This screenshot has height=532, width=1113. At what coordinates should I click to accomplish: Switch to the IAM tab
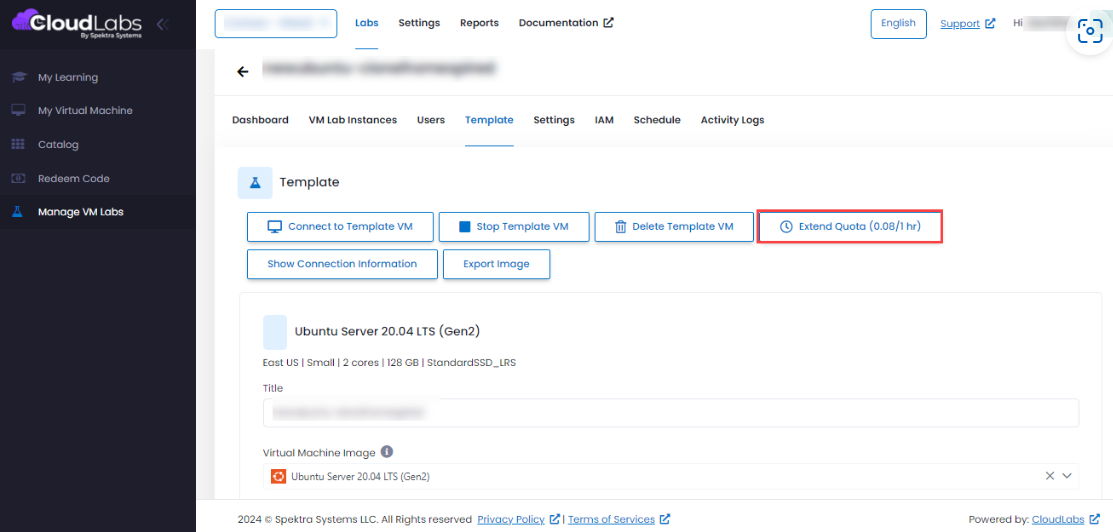coord(604,120)
